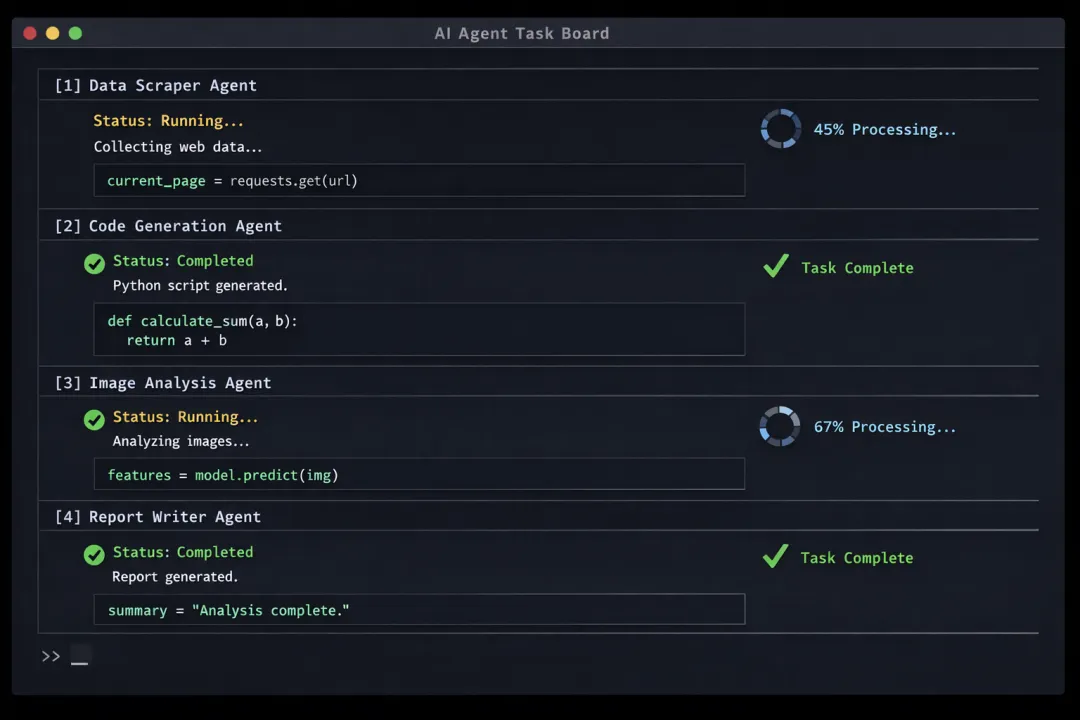Click Code Generation Task Complete checkmark
The width and height of the screenshot is (1080, 720).
[776, 267]
